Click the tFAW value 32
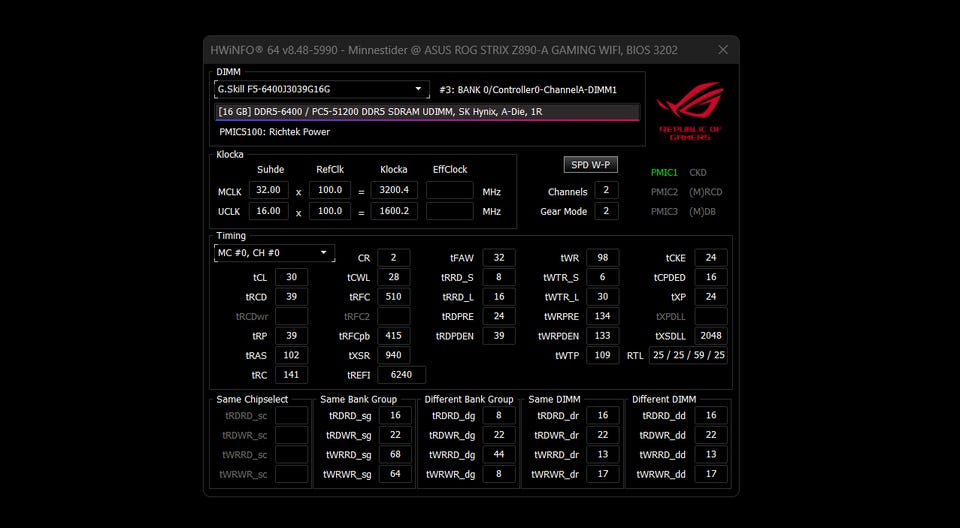This screenshot has height=528, width=960. [499, 258]
